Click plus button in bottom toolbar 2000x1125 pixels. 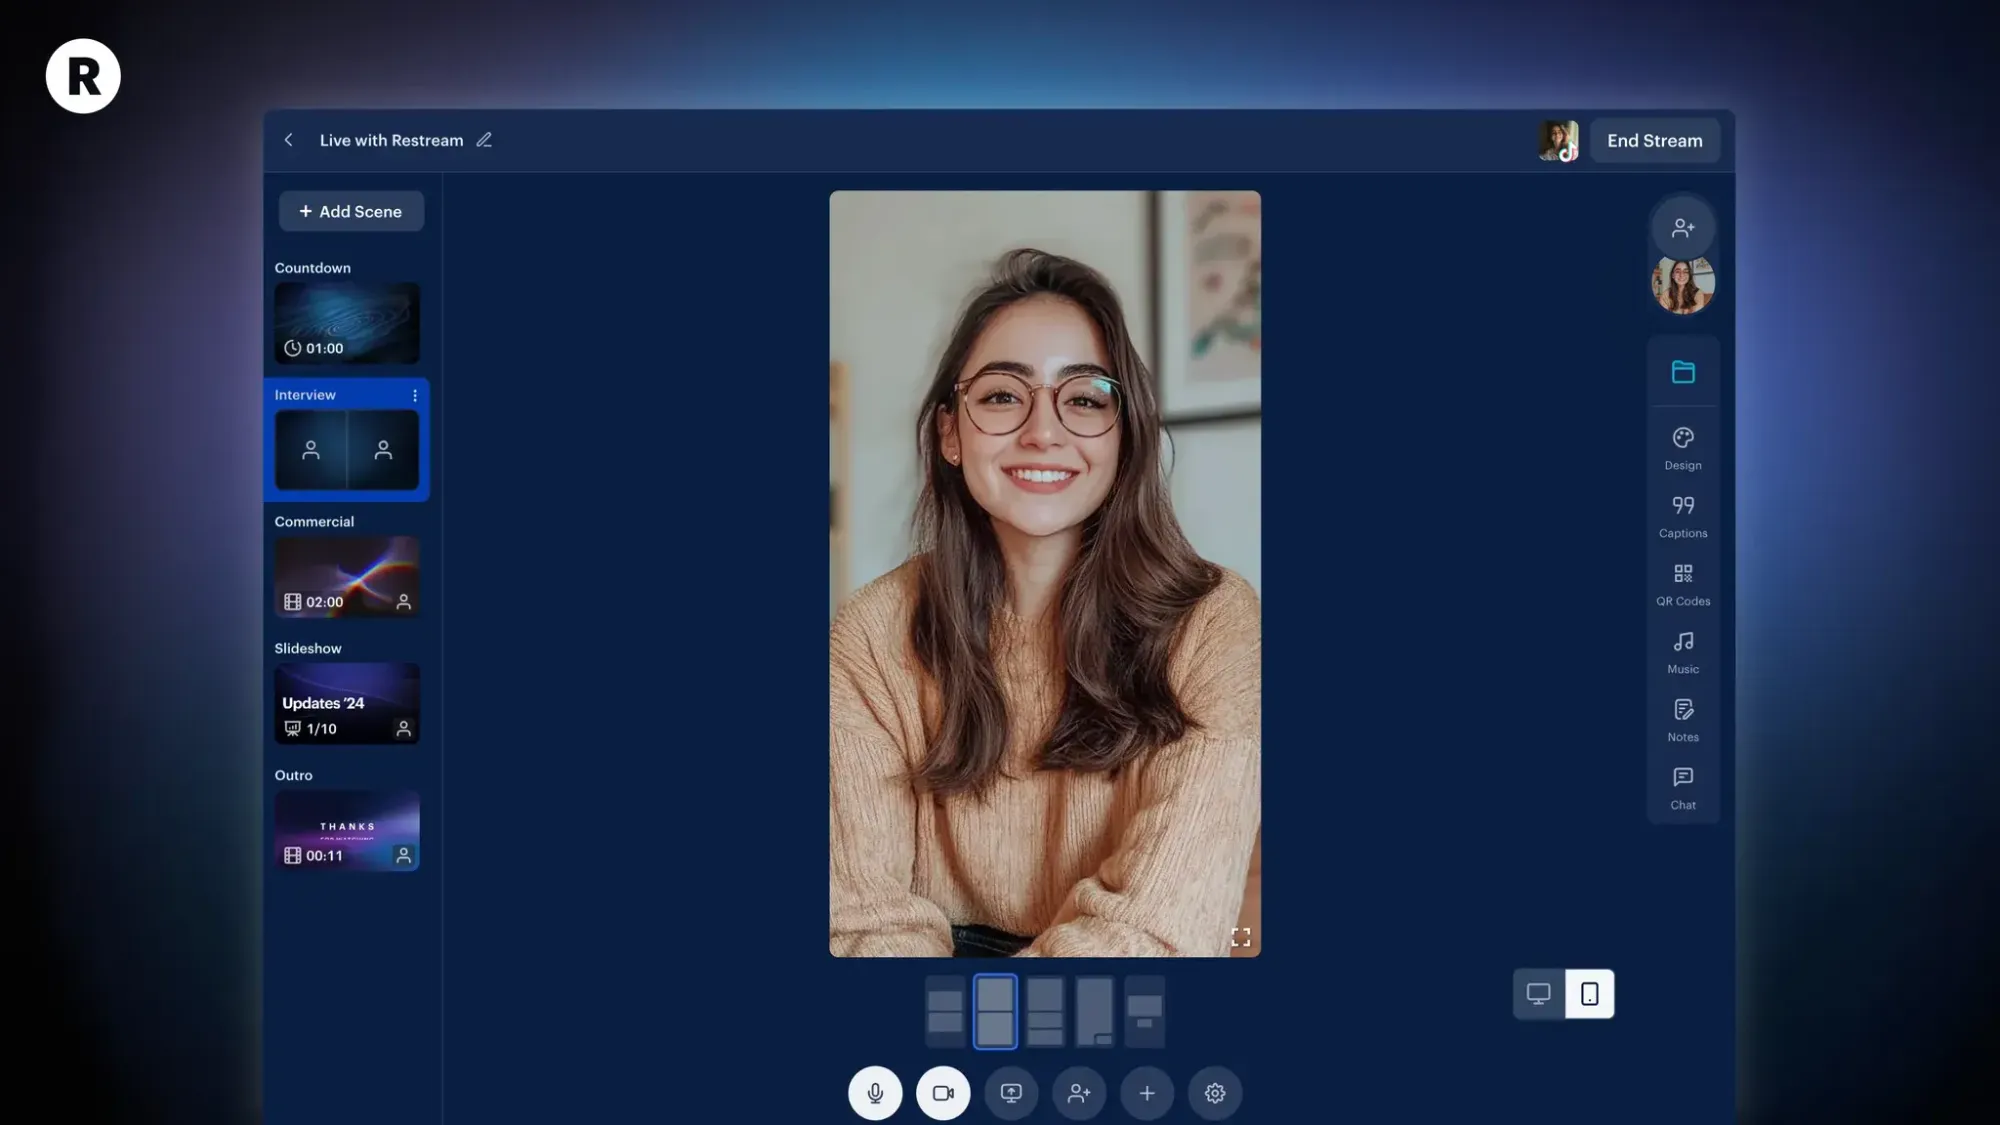(1147, 1093)
